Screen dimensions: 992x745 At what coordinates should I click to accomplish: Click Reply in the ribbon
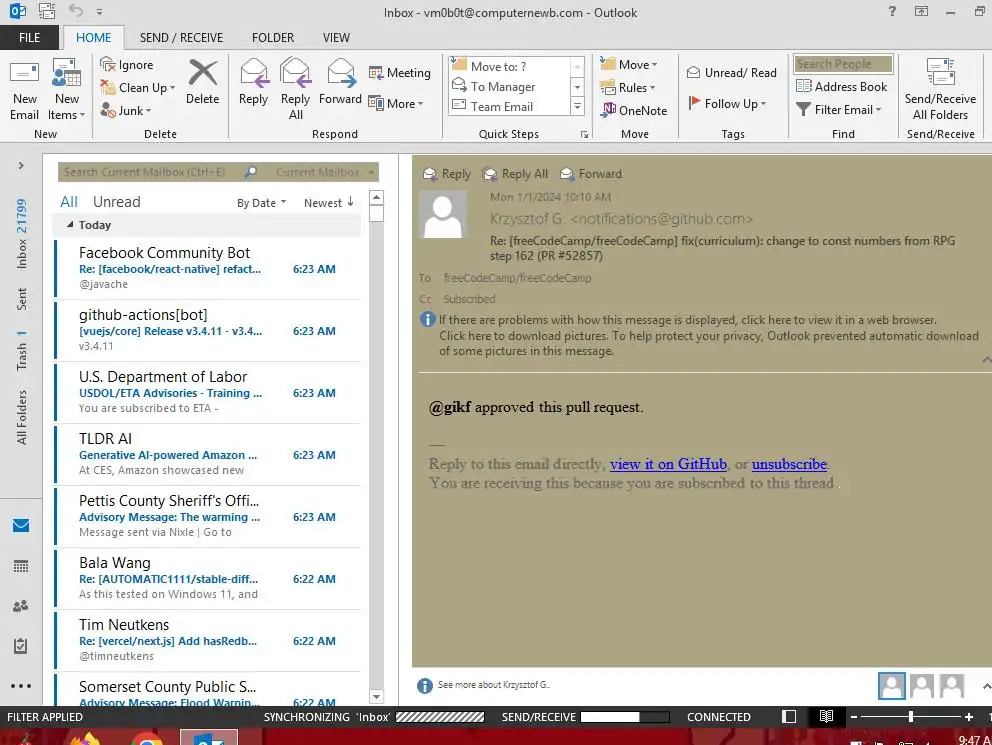254,82
